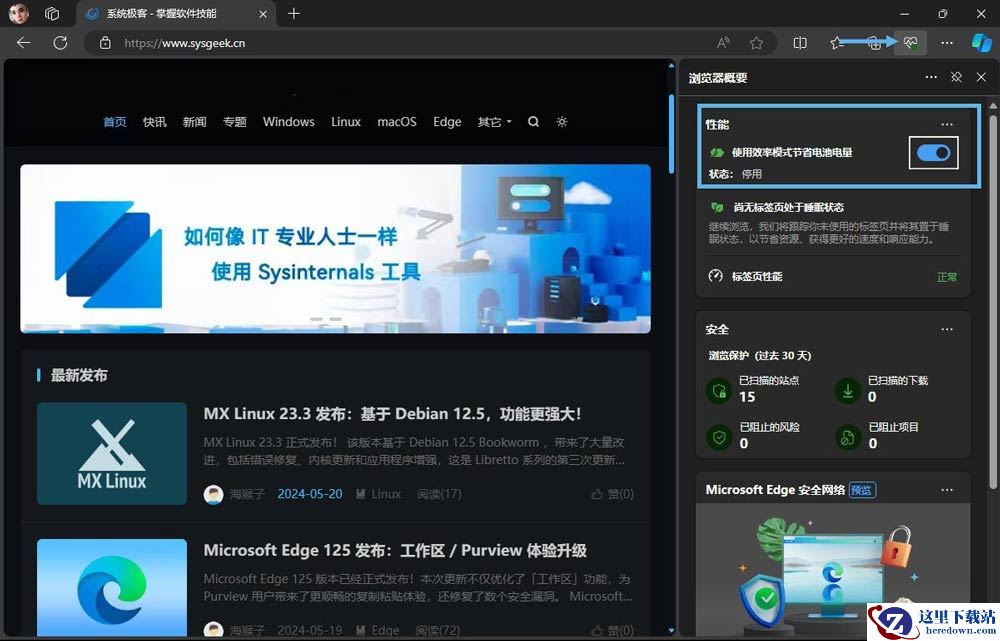Expand the 其它 dropdown menu
The image size is (1000, 641).
tap(494, 122)
